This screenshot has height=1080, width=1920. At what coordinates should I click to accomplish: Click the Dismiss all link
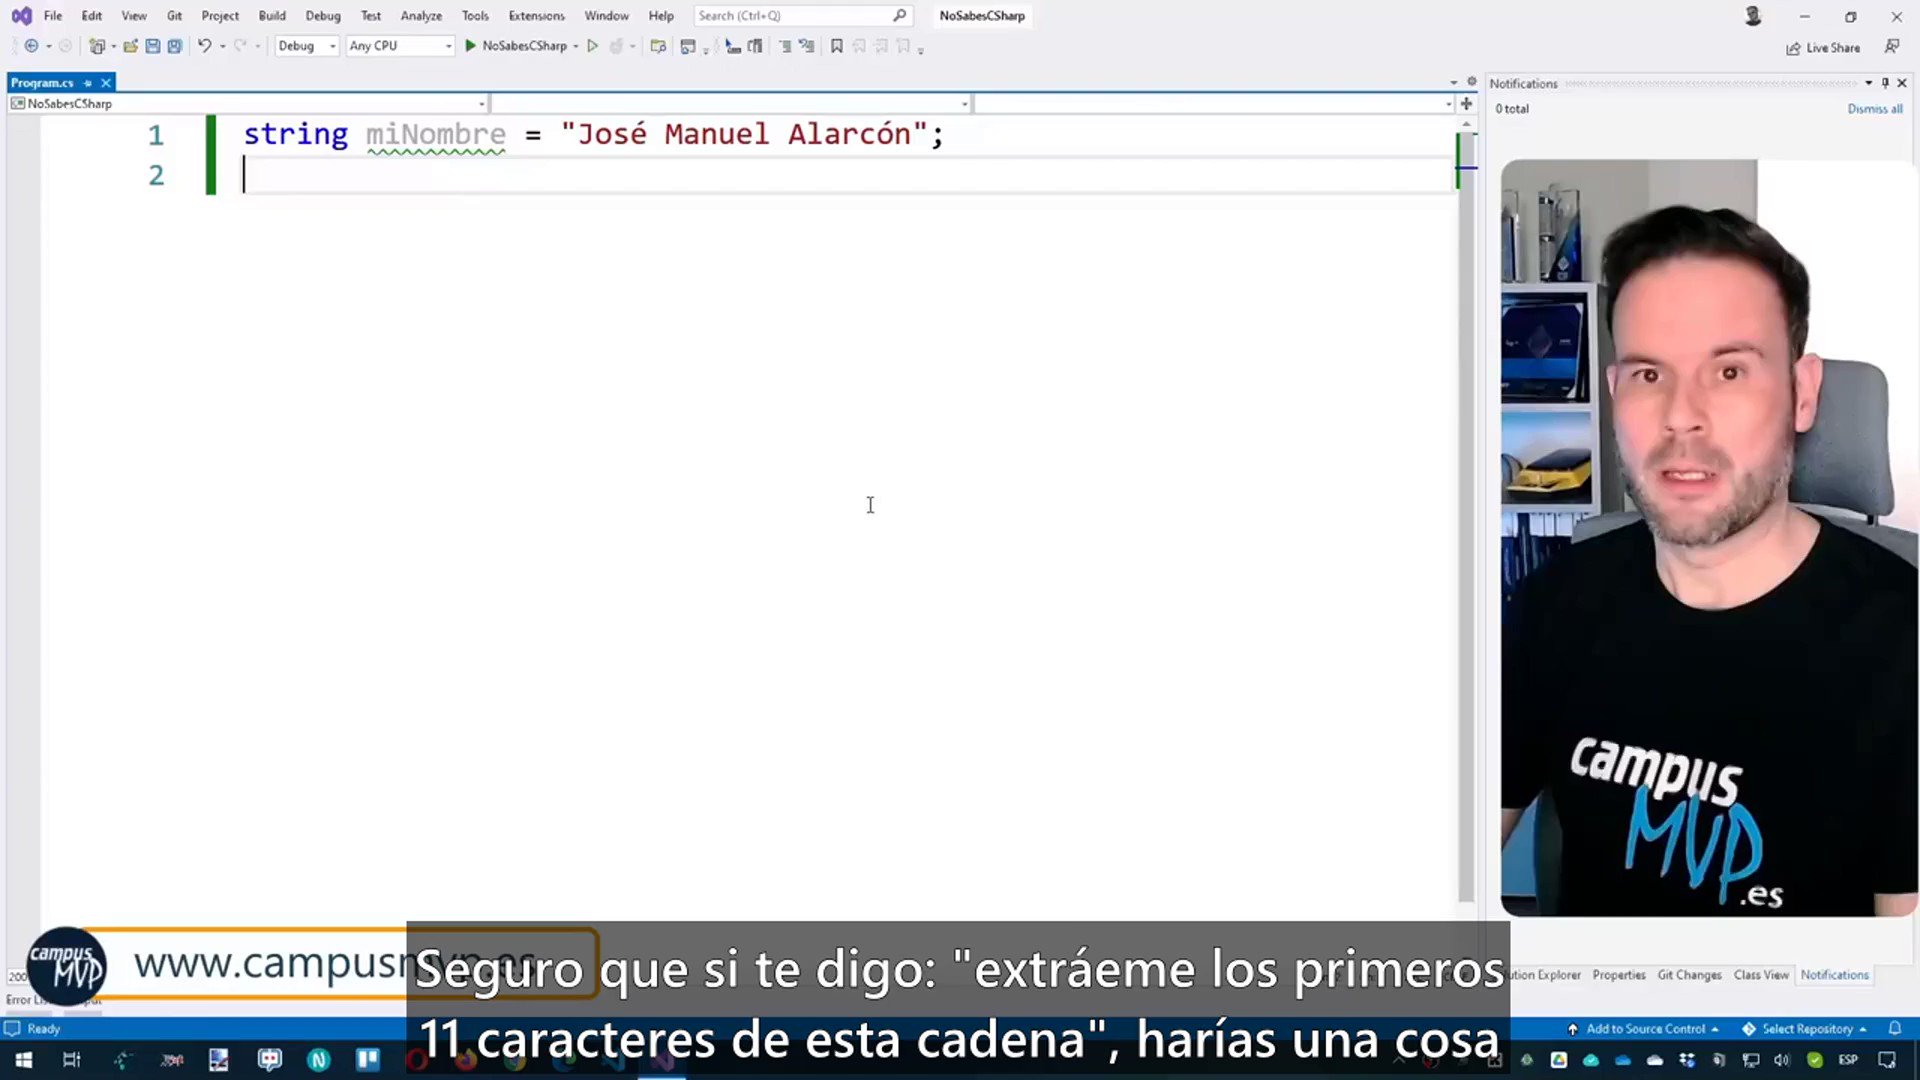1874,109
